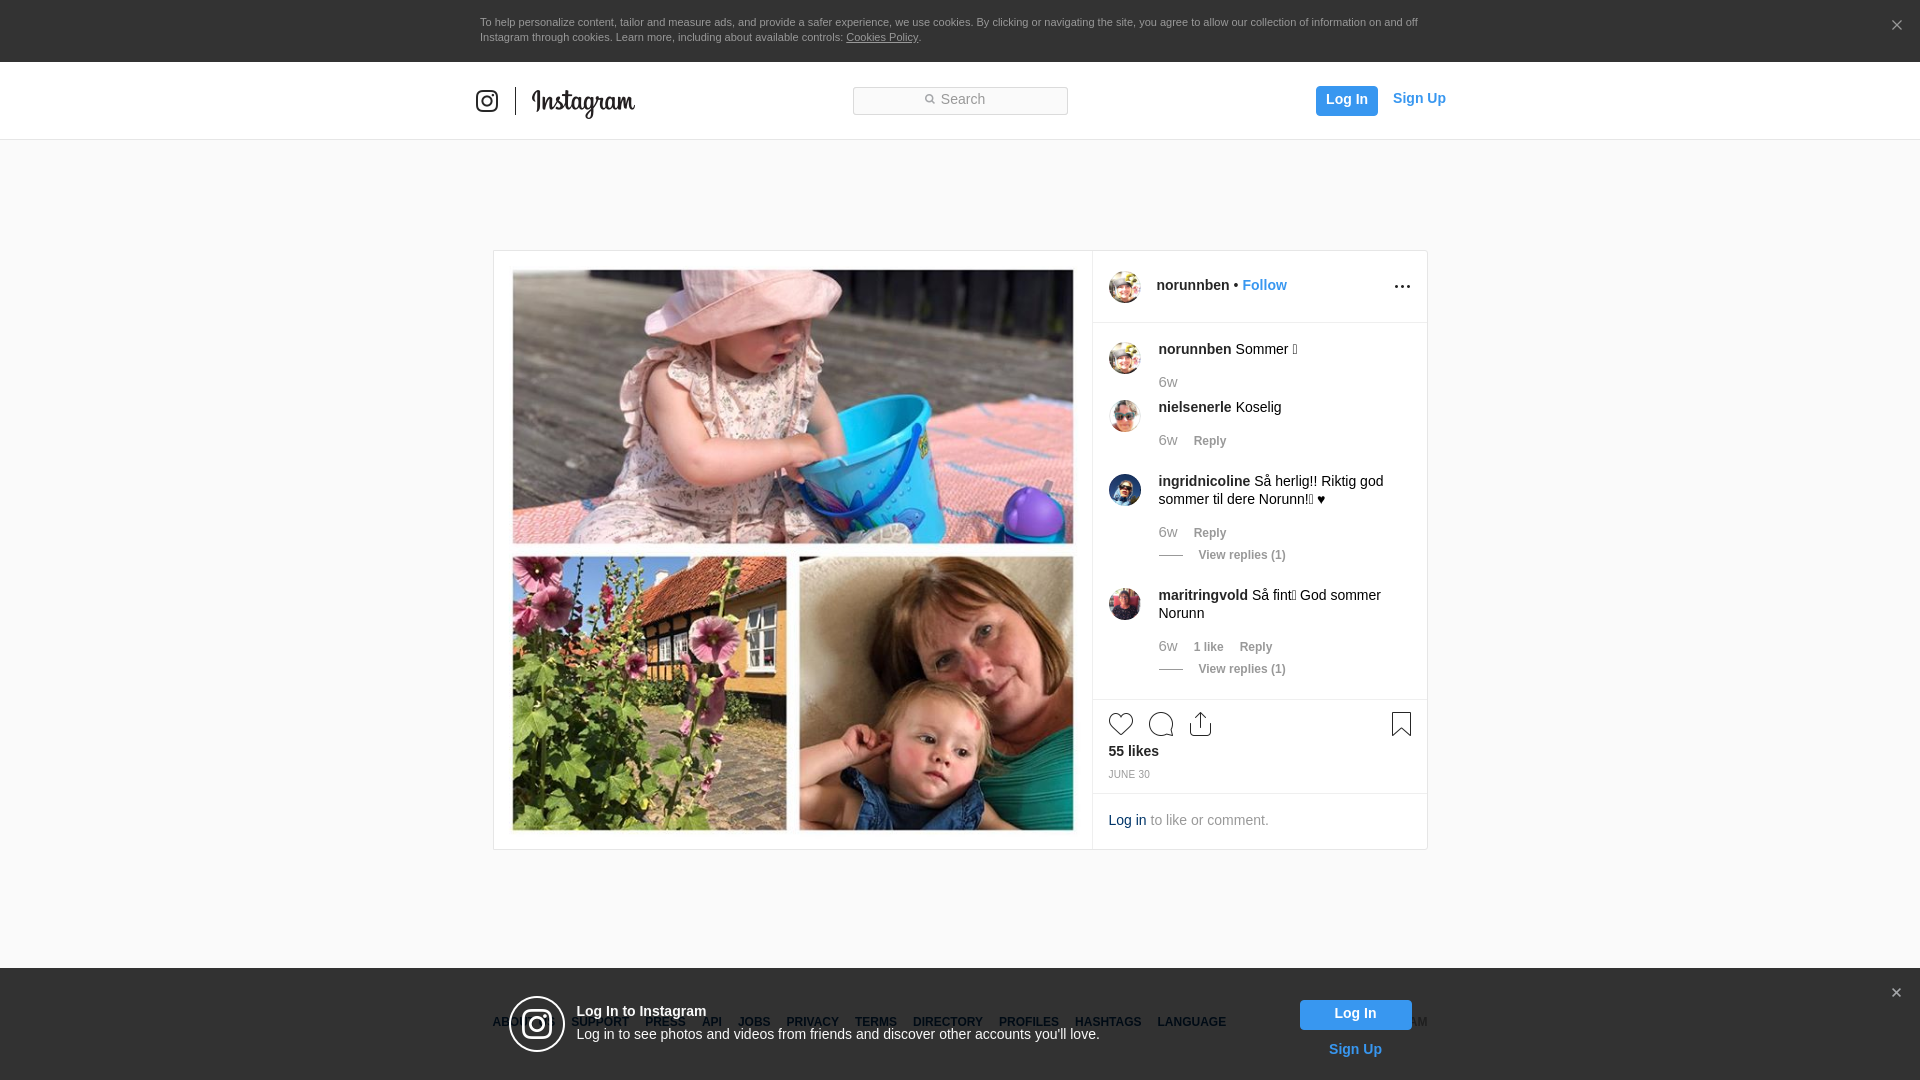The width and height of the screenshot is (1920, 1080).
Task: Reply to maritringvold's comment
Action: (1256, 647)
